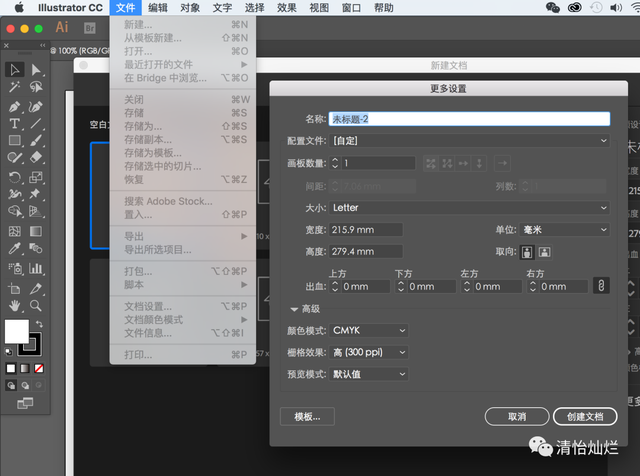Choose landscape orientation button
The height and width of the screenshot is (476, 640).
tap(545, 251)
